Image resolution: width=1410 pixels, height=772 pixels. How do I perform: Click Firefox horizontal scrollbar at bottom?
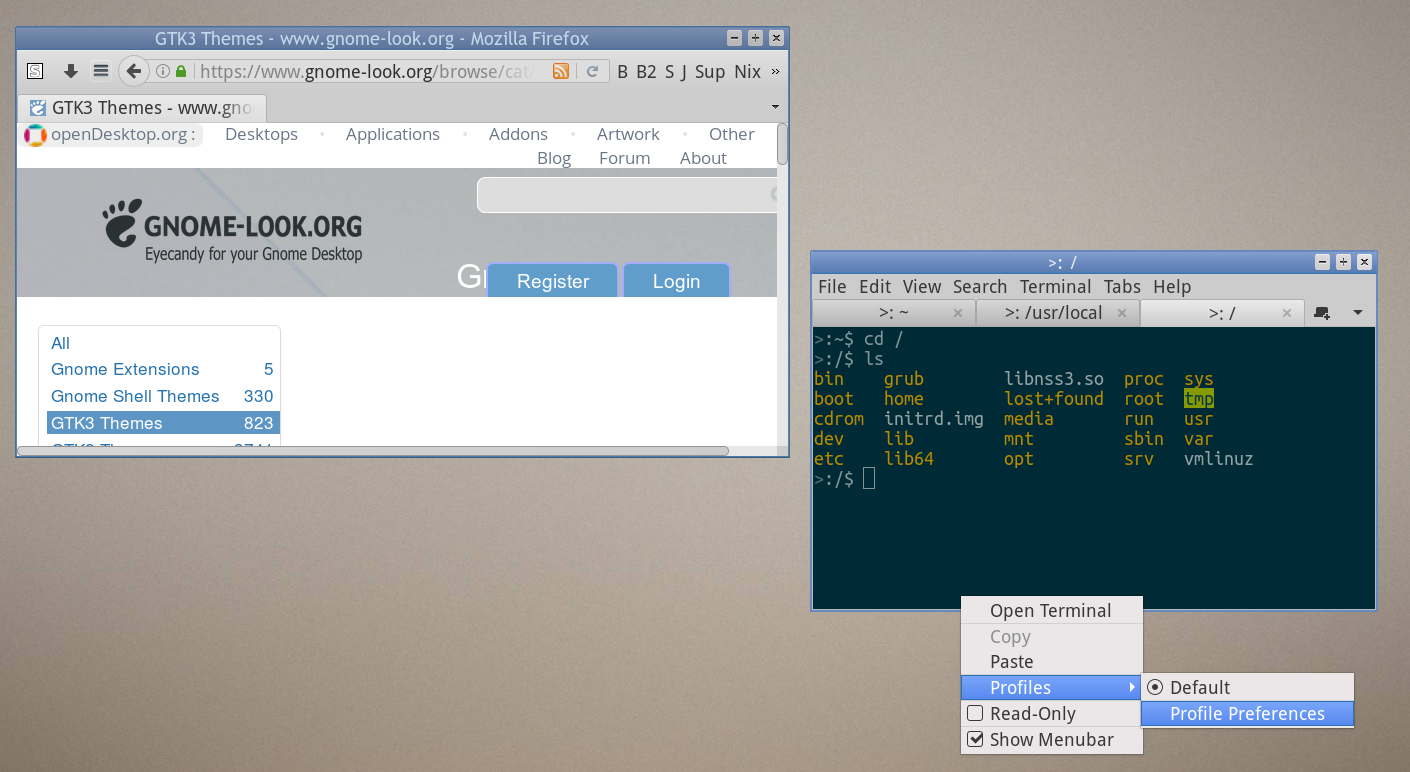(x=373, y=451)
